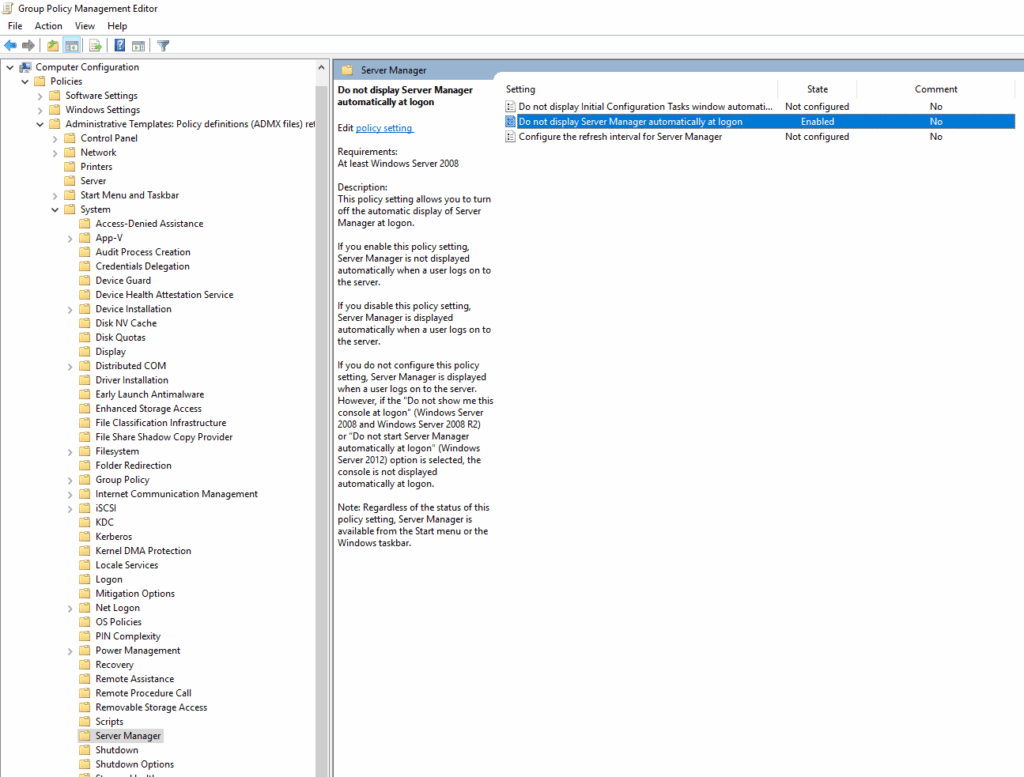Screen dimensions: 1024x777
Task: Open the File menu
Action: 14,25
